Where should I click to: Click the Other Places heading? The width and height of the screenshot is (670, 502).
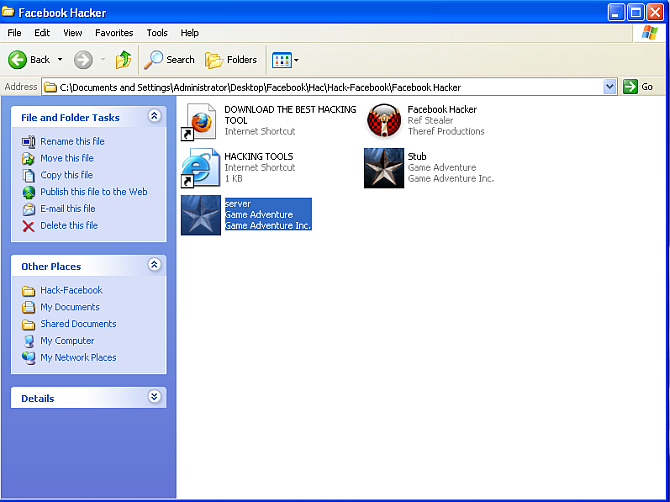click(x=51, y=267)
